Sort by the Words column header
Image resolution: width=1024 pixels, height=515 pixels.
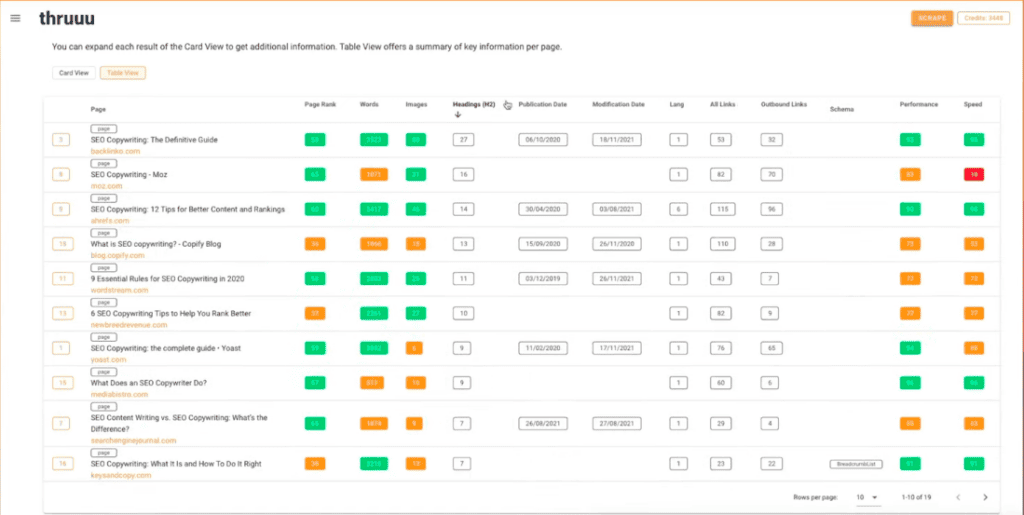click(x=368, y=104)
